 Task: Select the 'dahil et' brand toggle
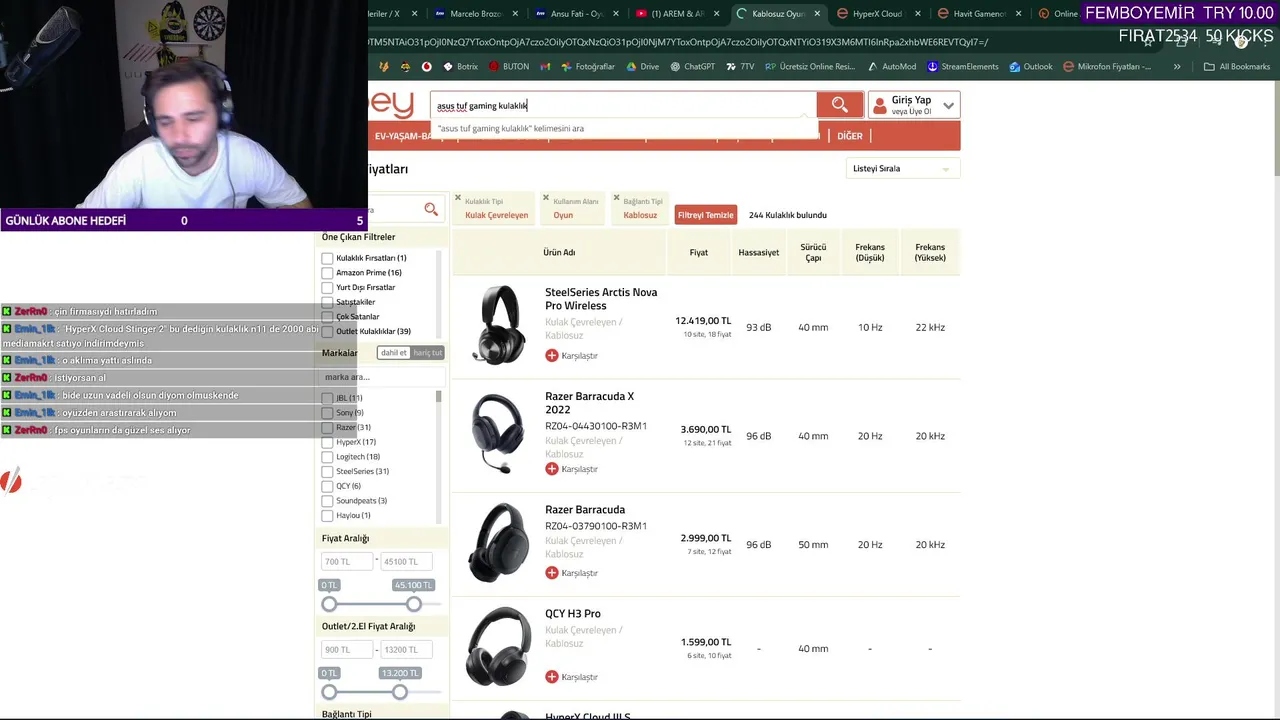tap(393, 353)
